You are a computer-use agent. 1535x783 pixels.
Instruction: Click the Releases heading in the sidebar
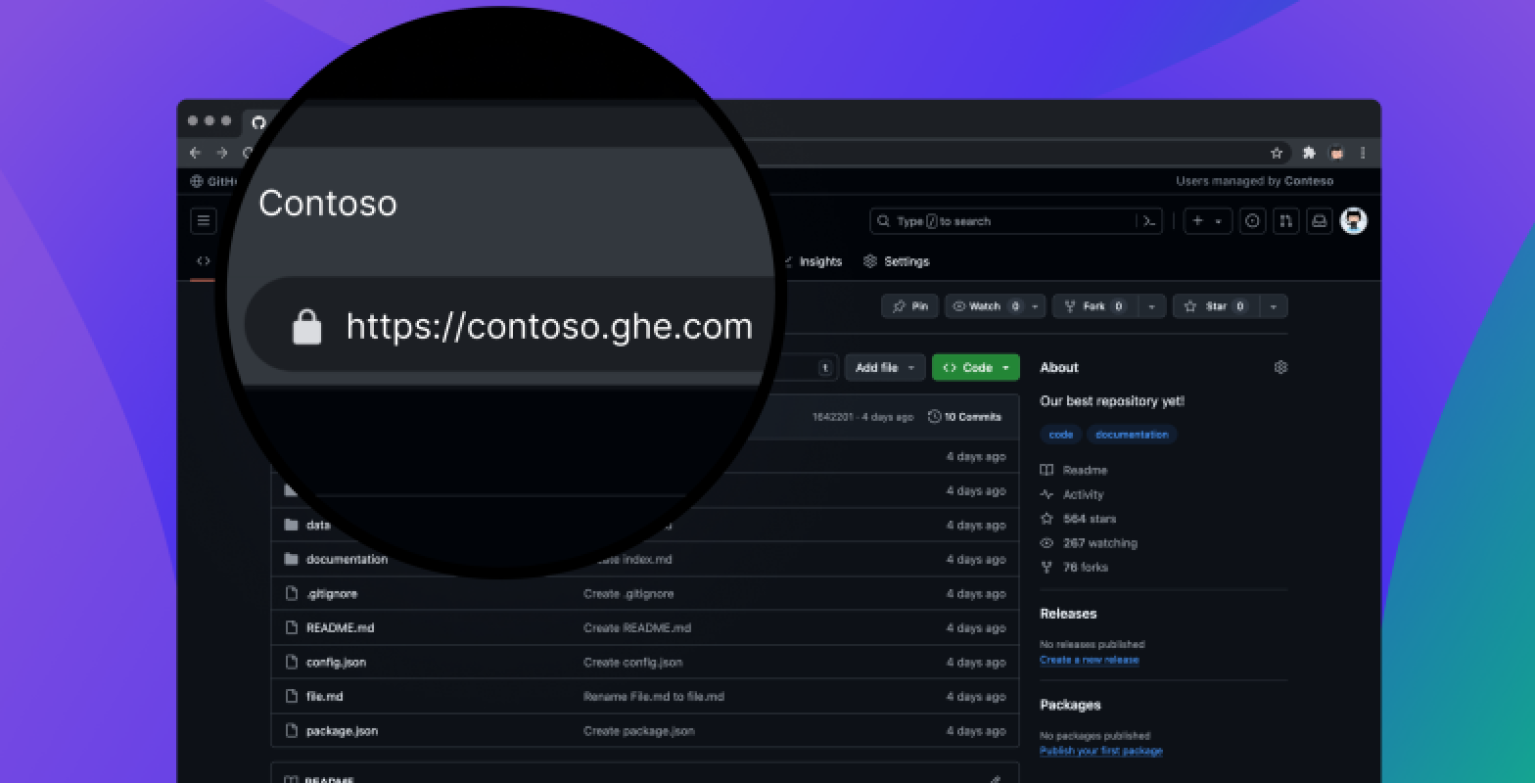point(1068,614)
